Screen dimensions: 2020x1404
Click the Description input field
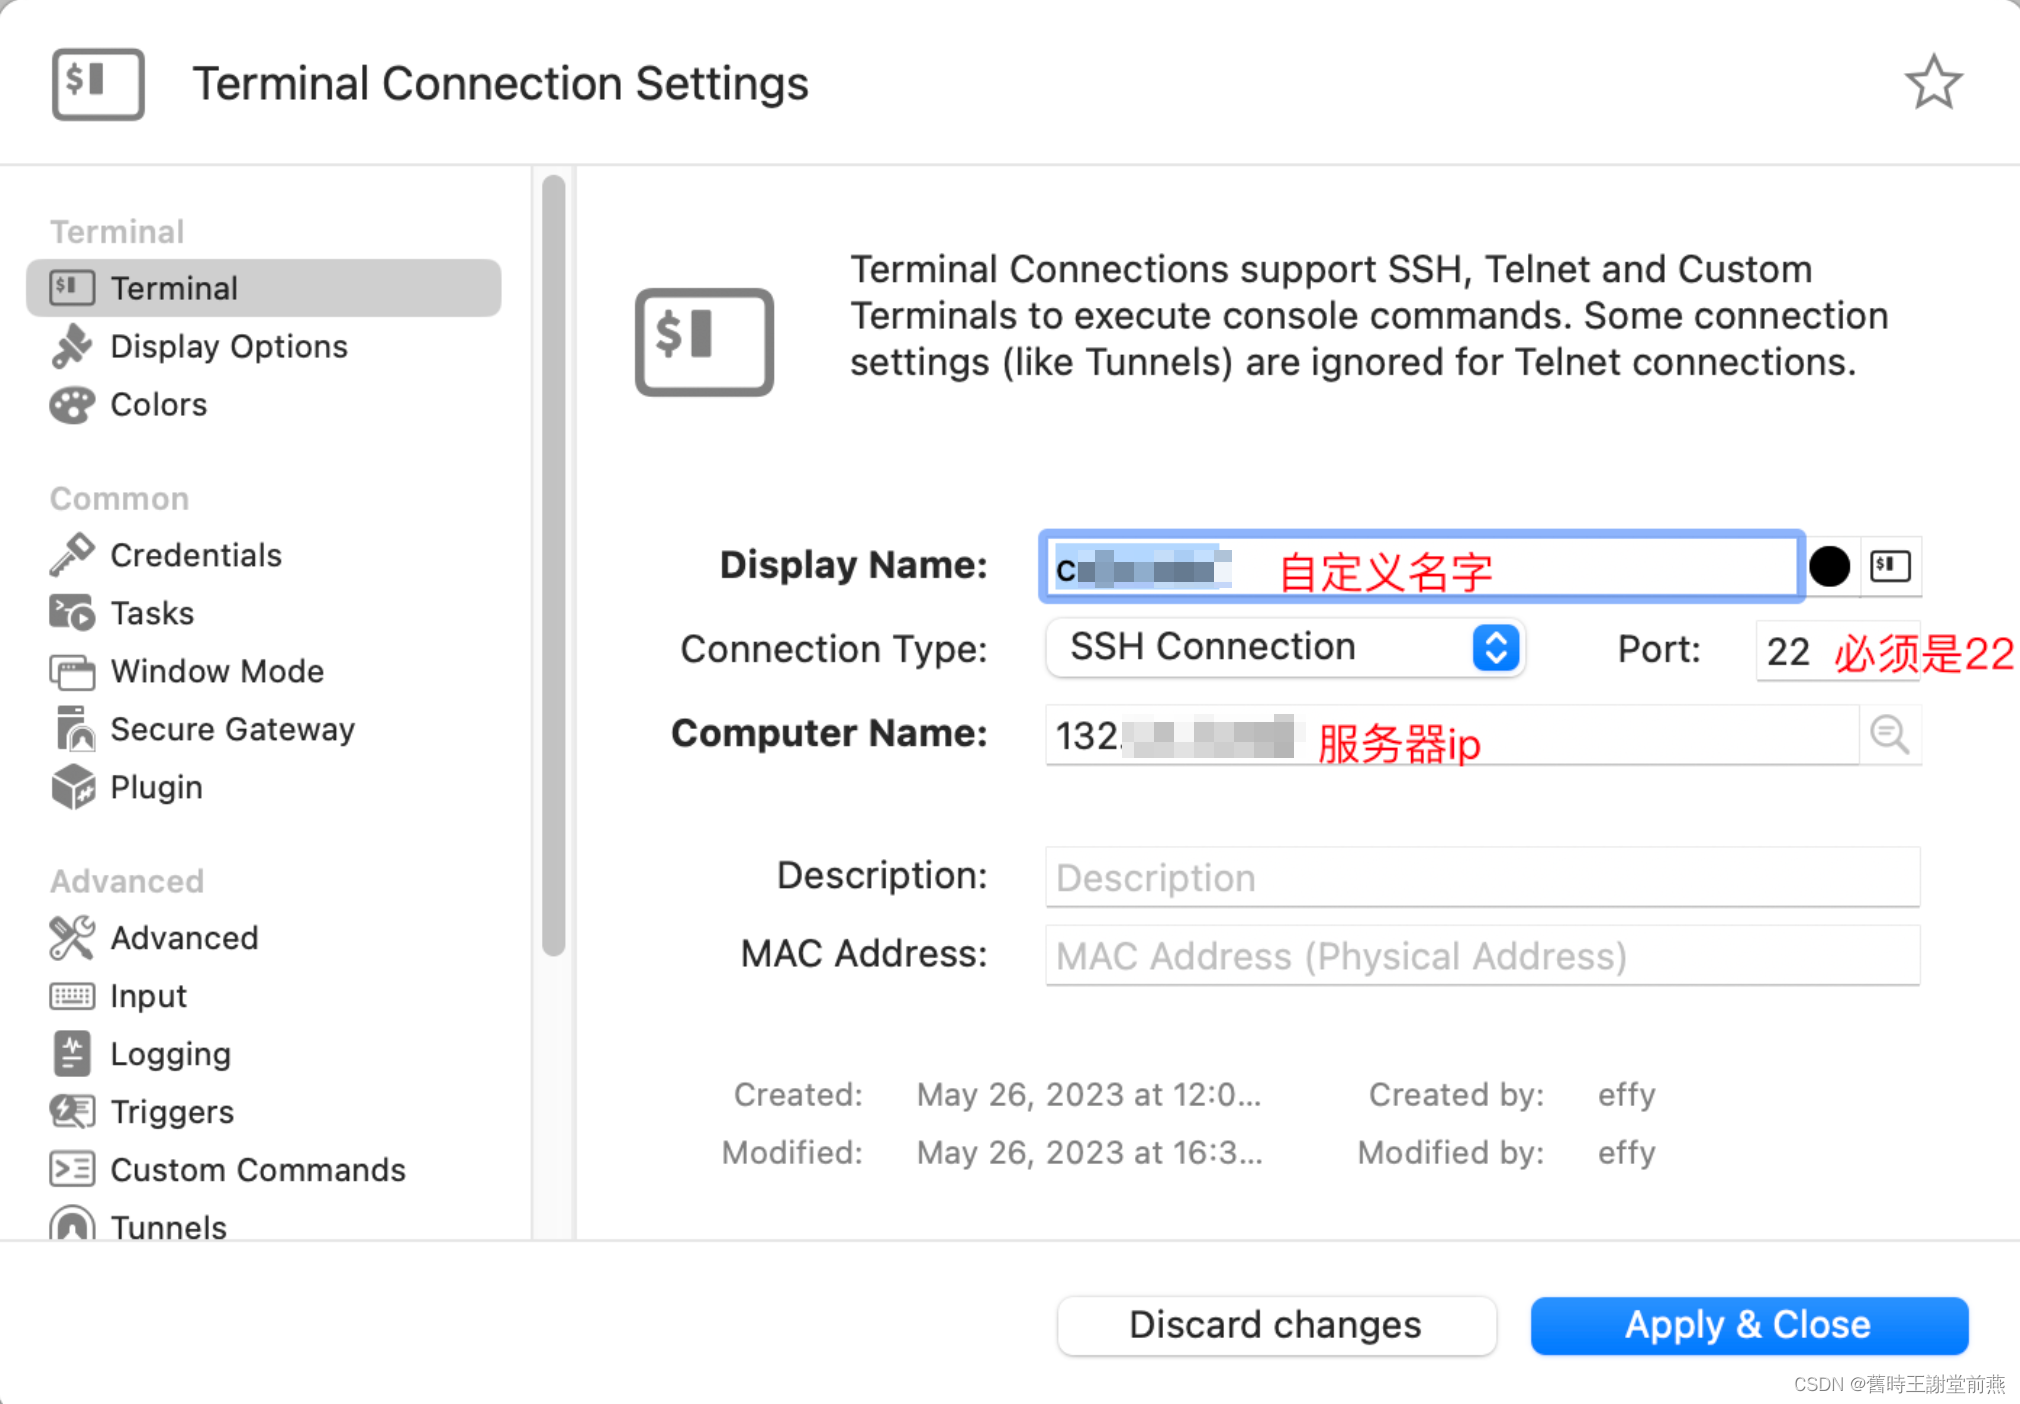[1480, 877]
